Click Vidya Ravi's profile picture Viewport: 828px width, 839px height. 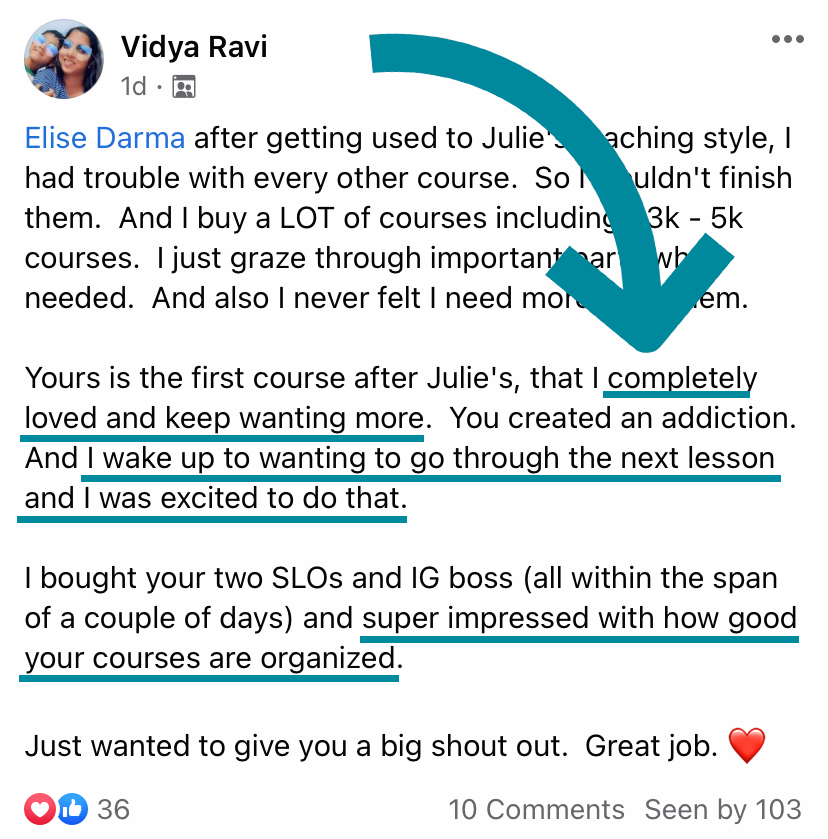tap(63, 60)
